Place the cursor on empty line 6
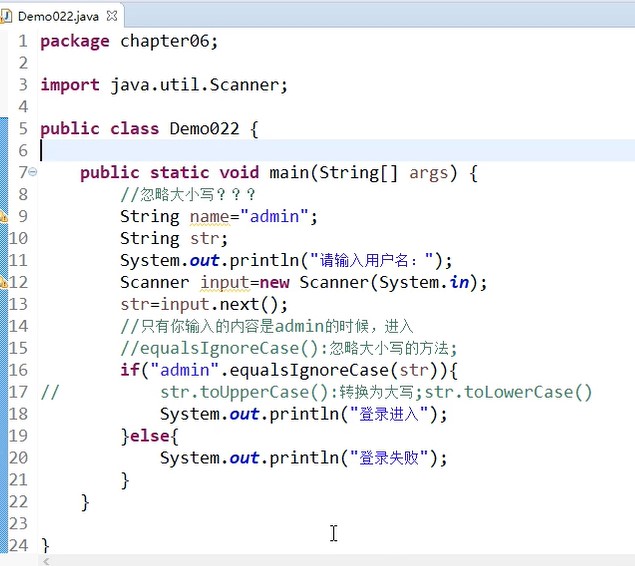635x566 pixels. point(336,151)
